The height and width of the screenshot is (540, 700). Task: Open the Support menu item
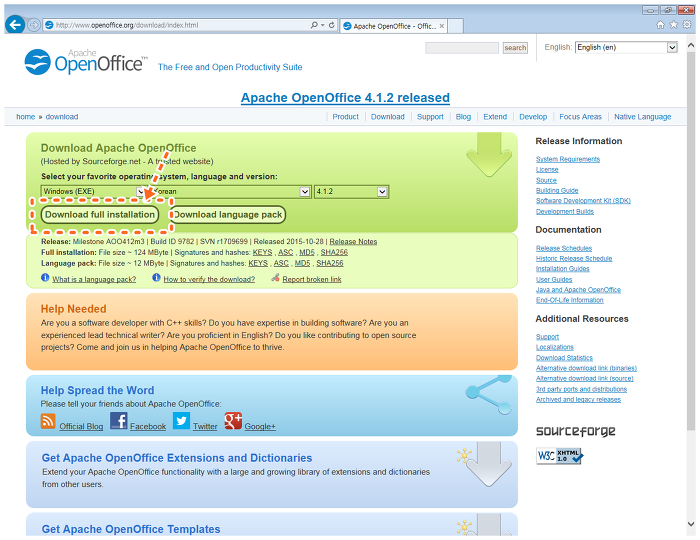pos(430,117)
